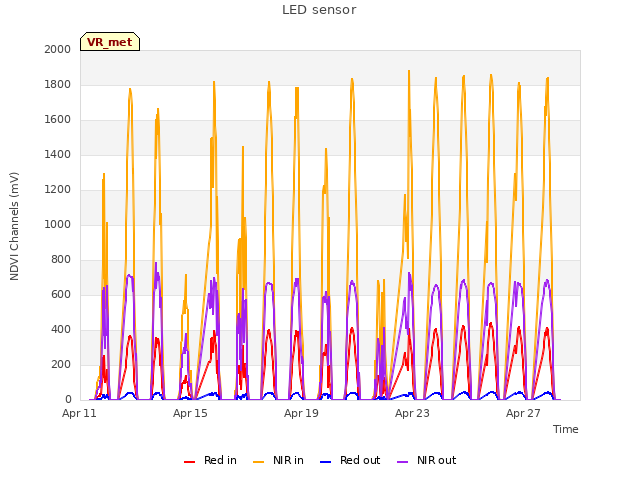Click the 200 y-axis tick label

[x=61, y=364]
